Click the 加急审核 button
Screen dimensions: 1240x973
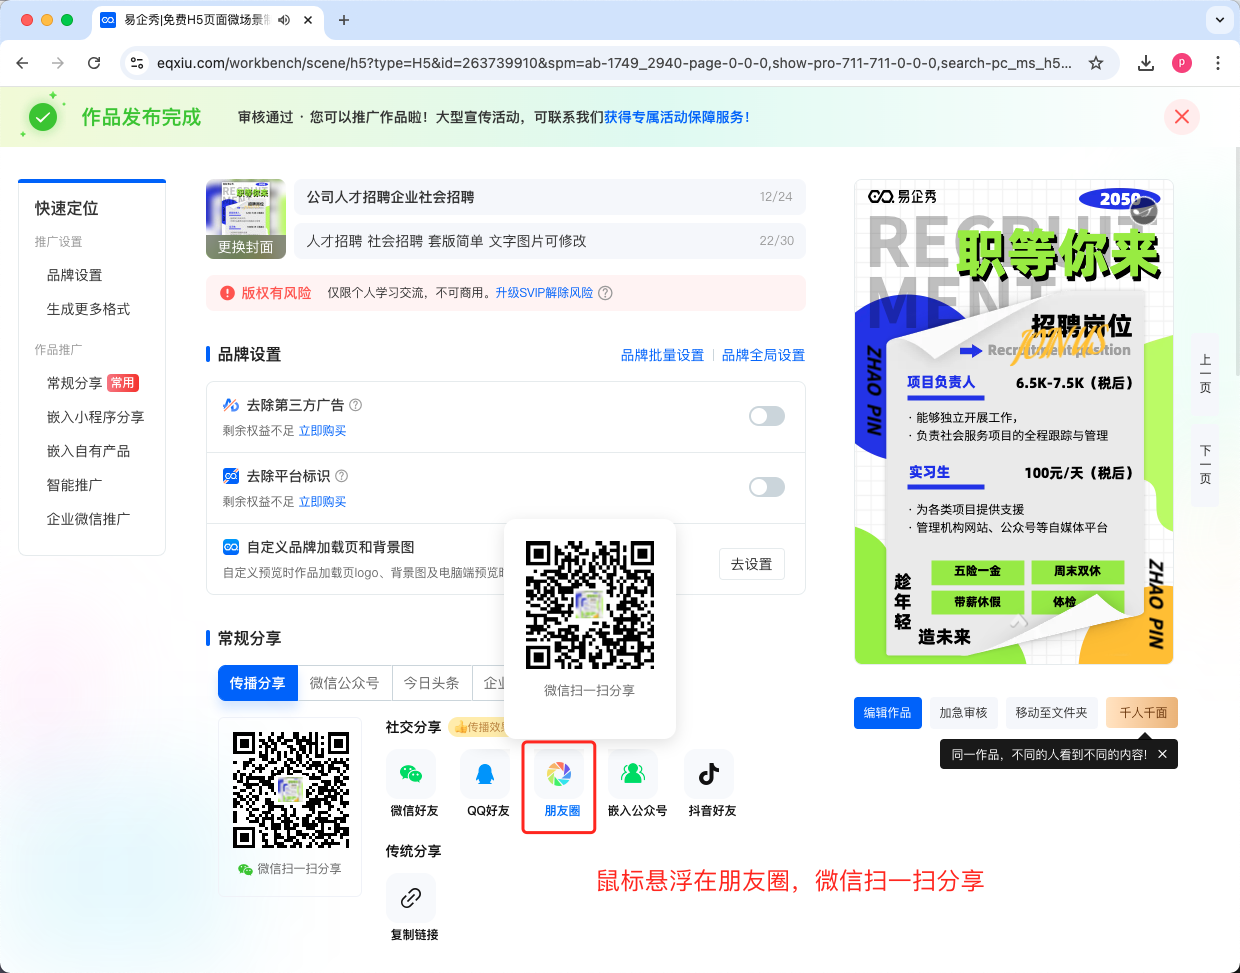(963, 713)
